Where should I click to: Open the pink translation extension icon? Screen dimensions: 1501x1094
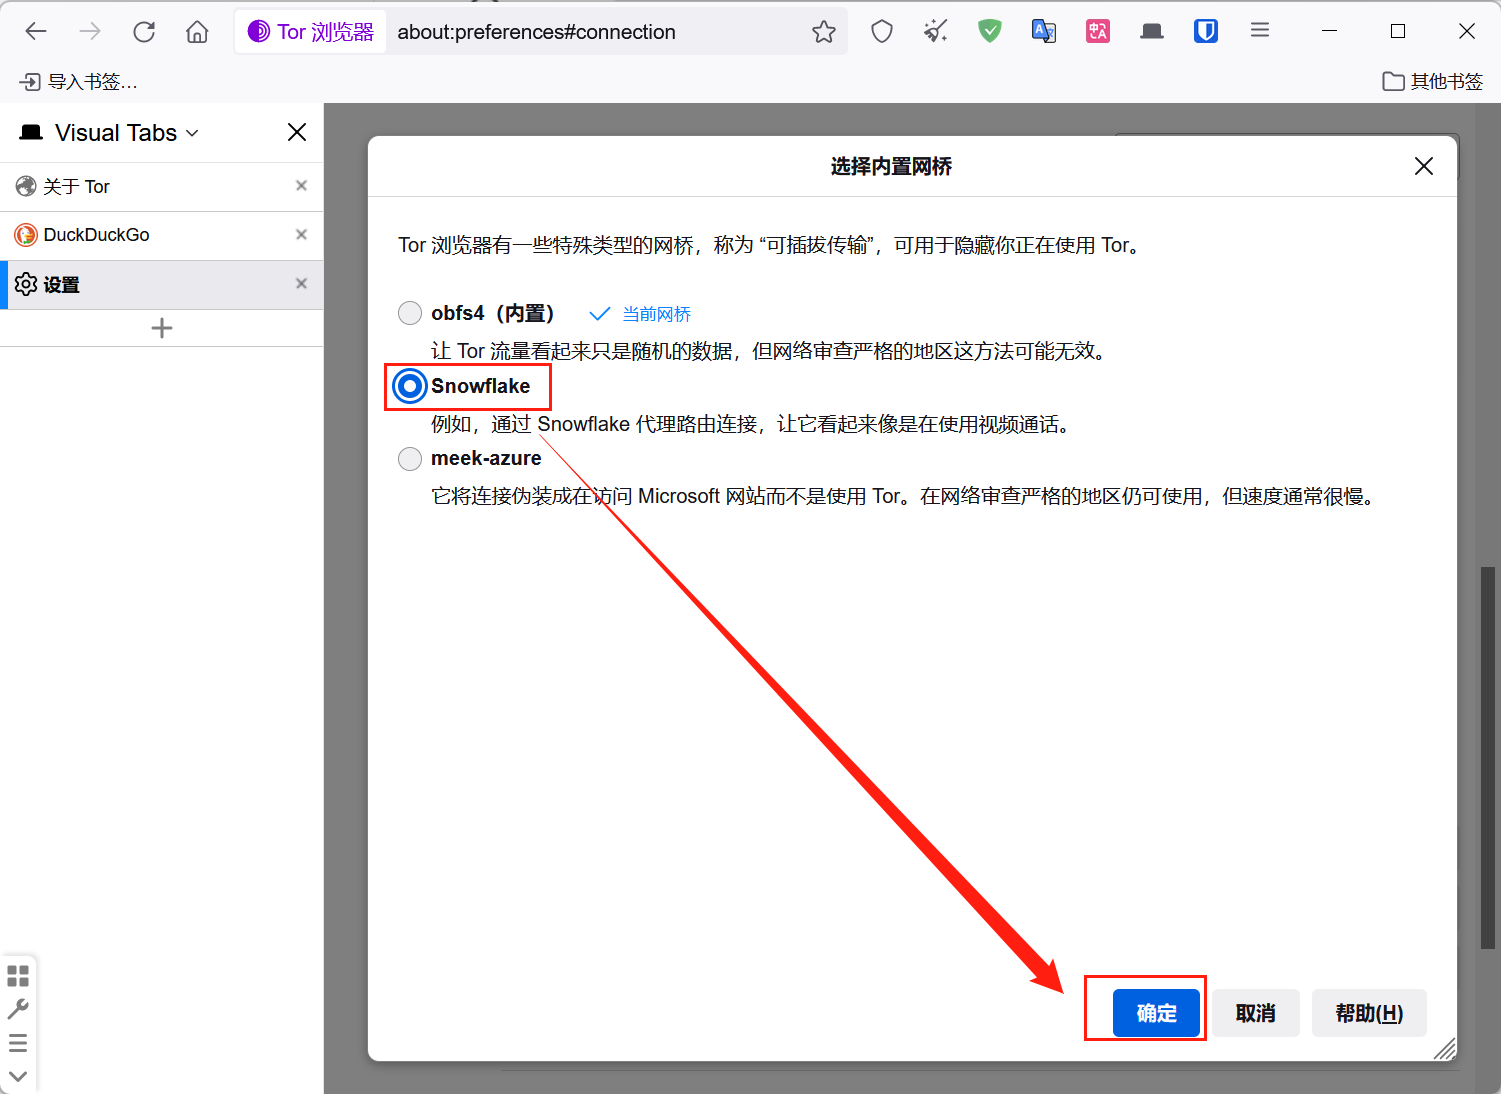pos(1098,32)
